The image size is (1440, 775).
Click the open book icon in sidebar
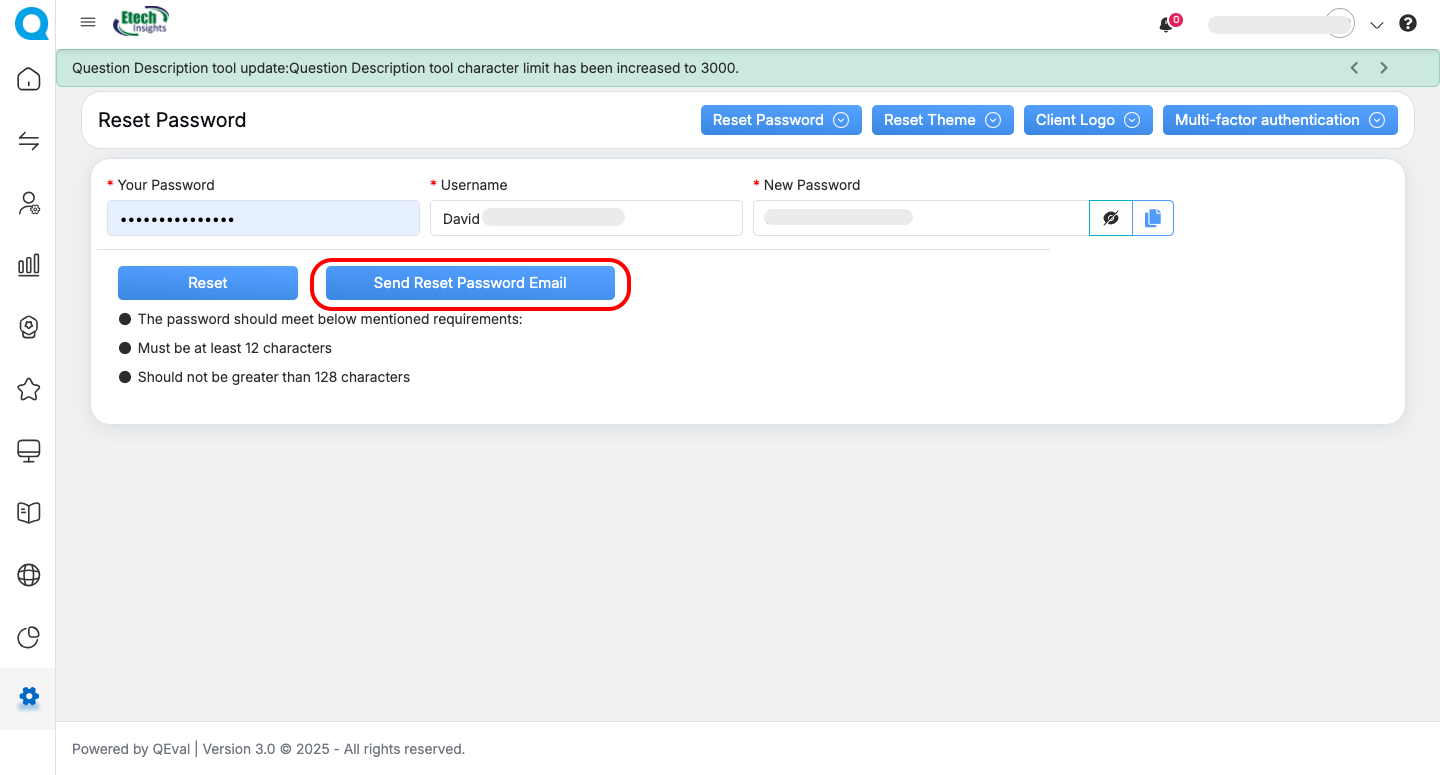pos(29,513)
